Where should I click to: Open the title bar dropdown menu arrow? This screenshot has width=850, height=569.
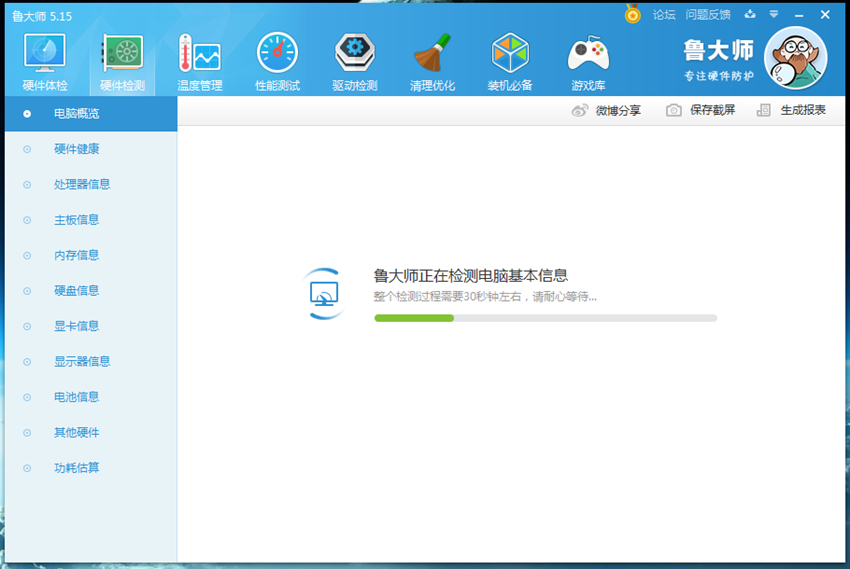point(774,15)
